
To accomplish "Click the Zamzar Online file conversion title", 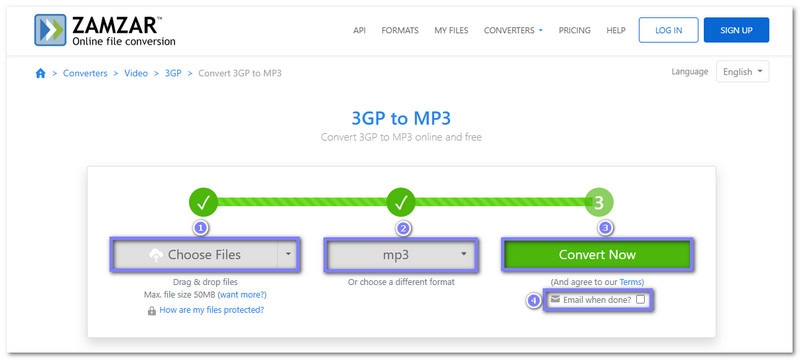I will click(123, 31).
